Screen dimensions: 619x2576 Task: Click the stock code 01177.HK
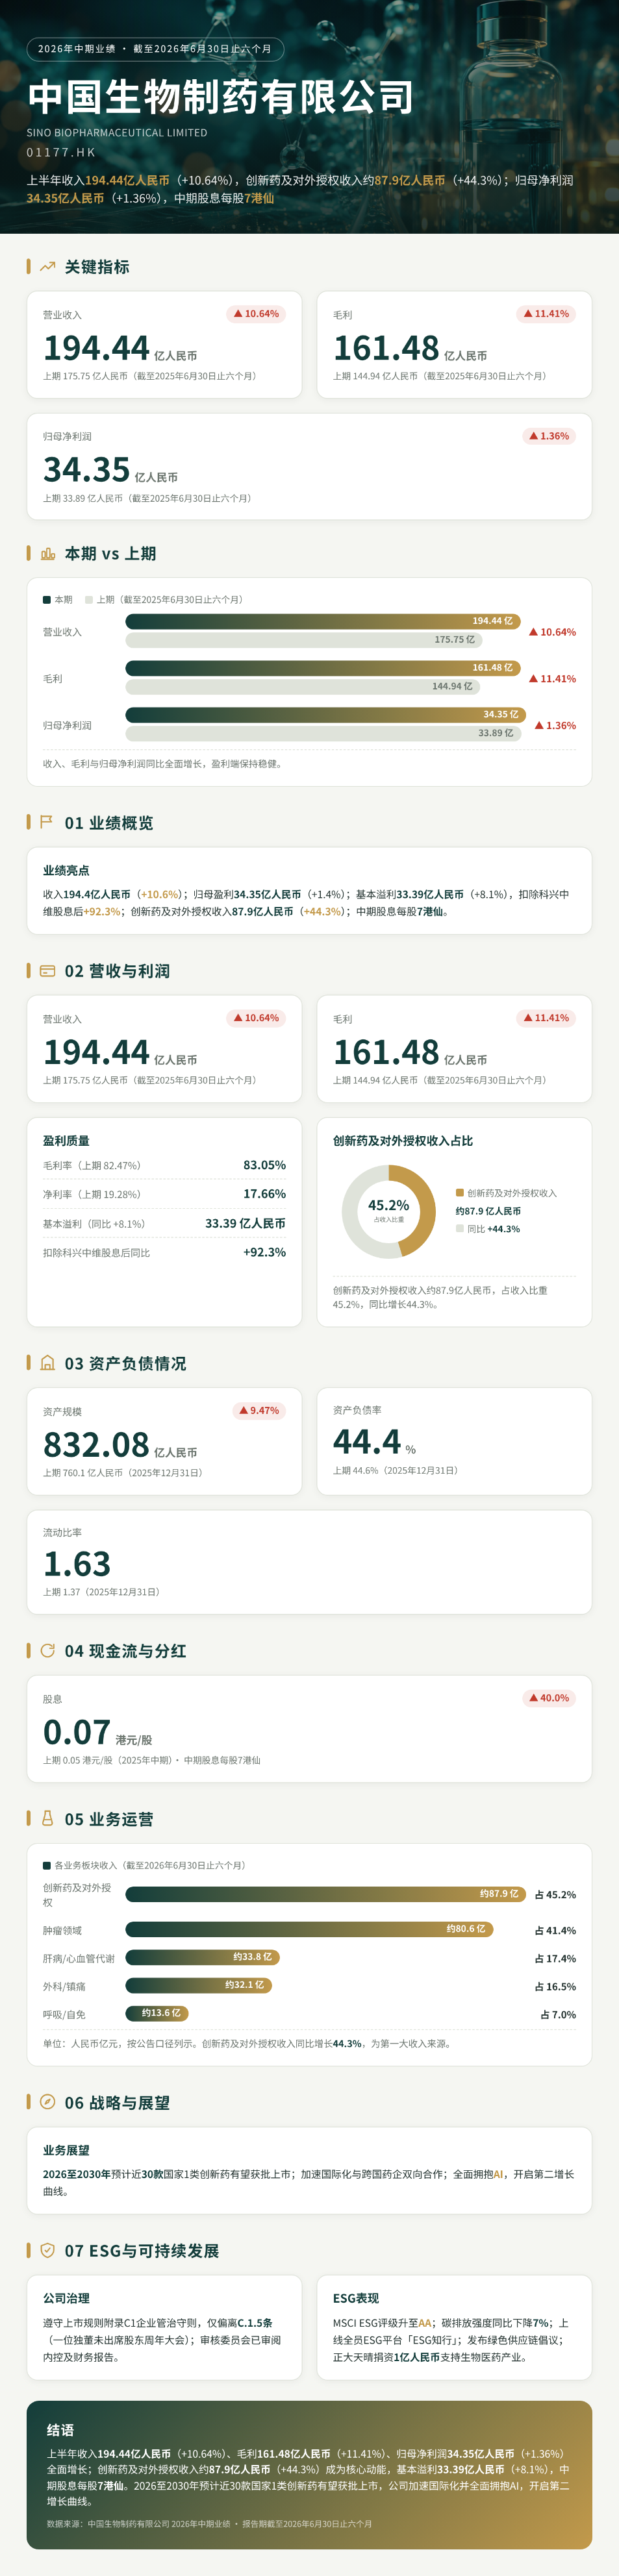pyautogui.click(x=61, y=153)
